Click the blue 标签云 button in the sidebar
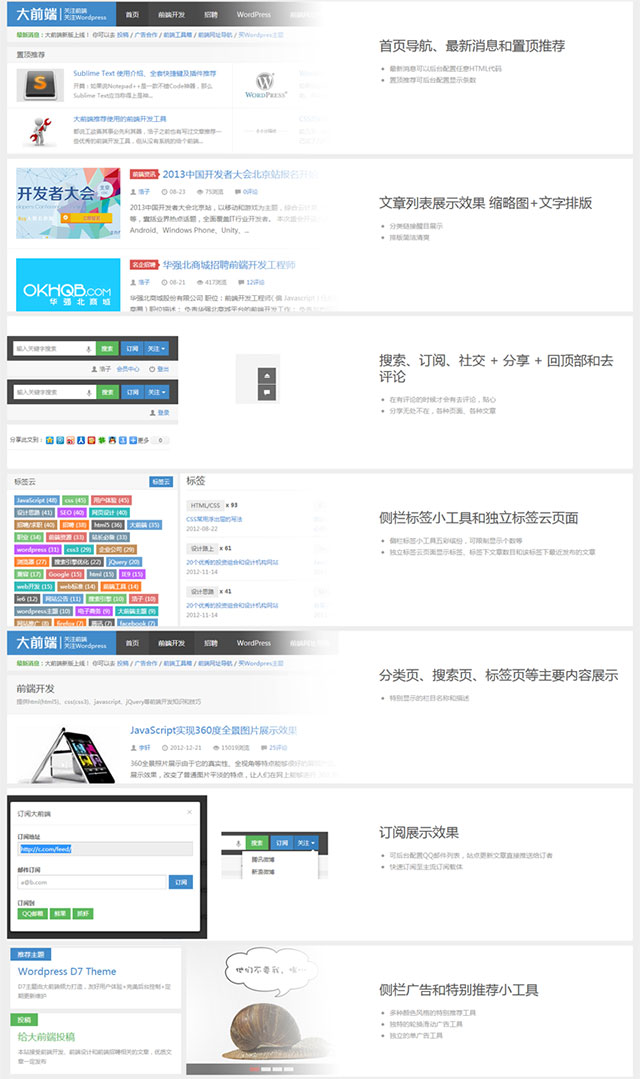This screenshot has width=640, height=1079. 160,482
